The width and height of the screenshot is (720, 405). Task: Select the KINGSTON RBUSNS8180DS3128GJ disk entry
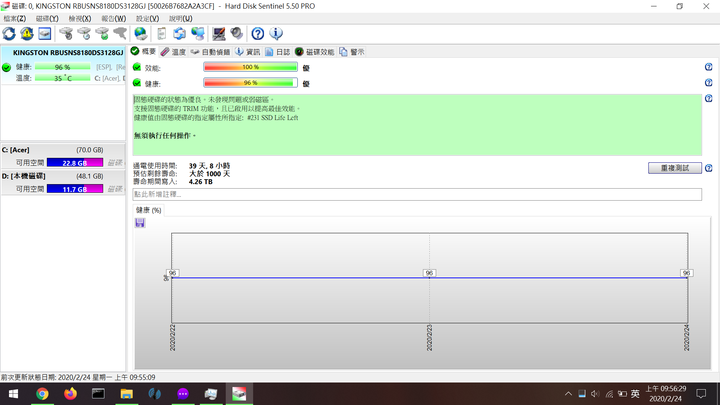[x=63, y=65]
